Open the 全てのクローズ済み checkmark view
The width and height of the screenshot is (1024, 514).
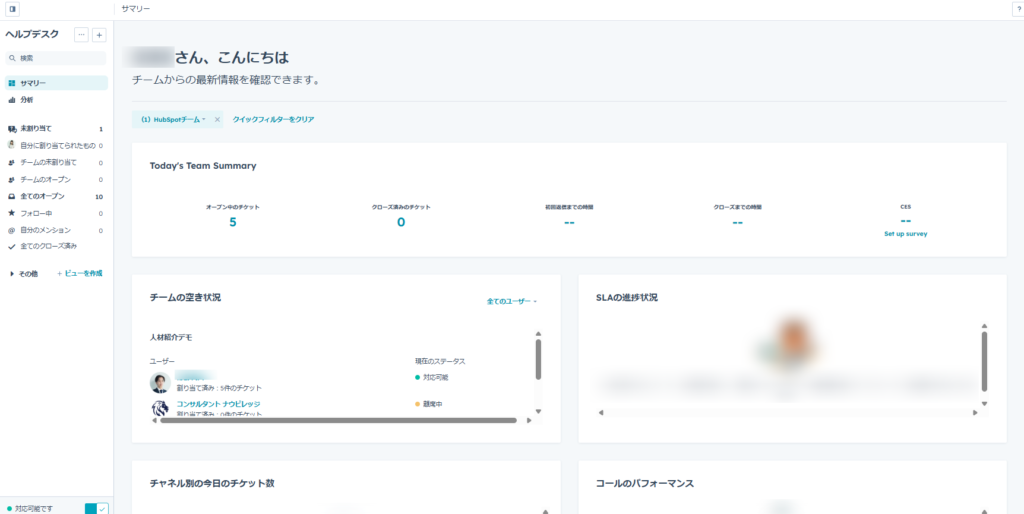click(x=56, y=246)
